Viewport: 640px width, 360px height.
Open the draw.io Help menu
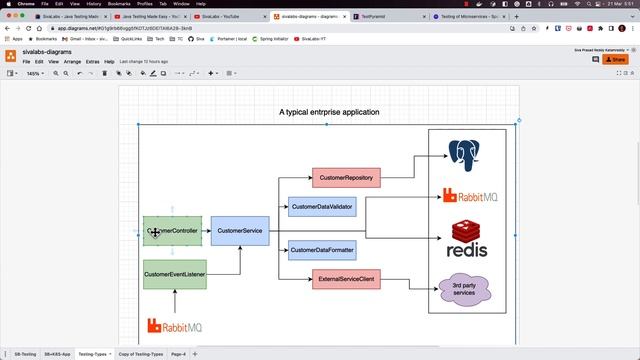[x=109, y=62]
